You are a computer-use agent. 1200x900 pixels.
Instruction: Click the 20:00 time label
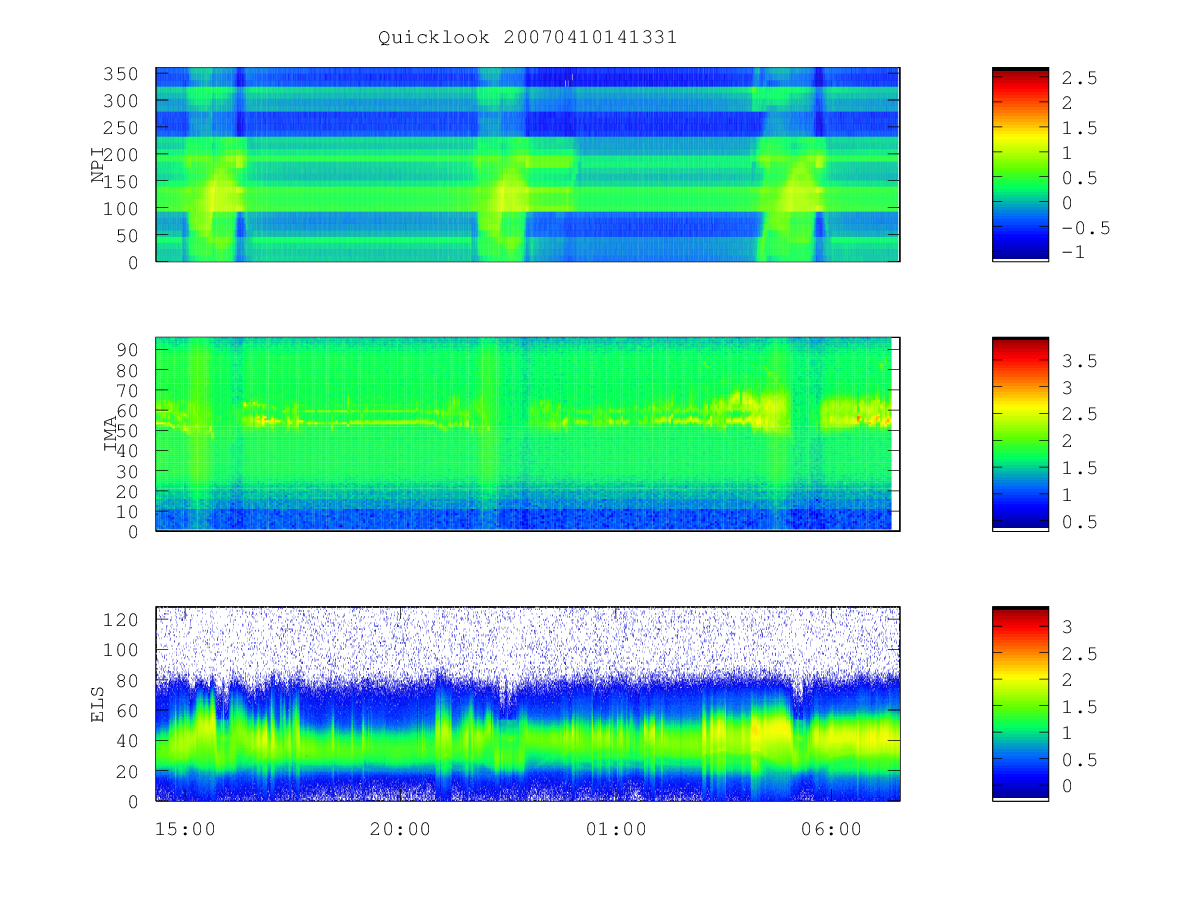click(400, 829)
